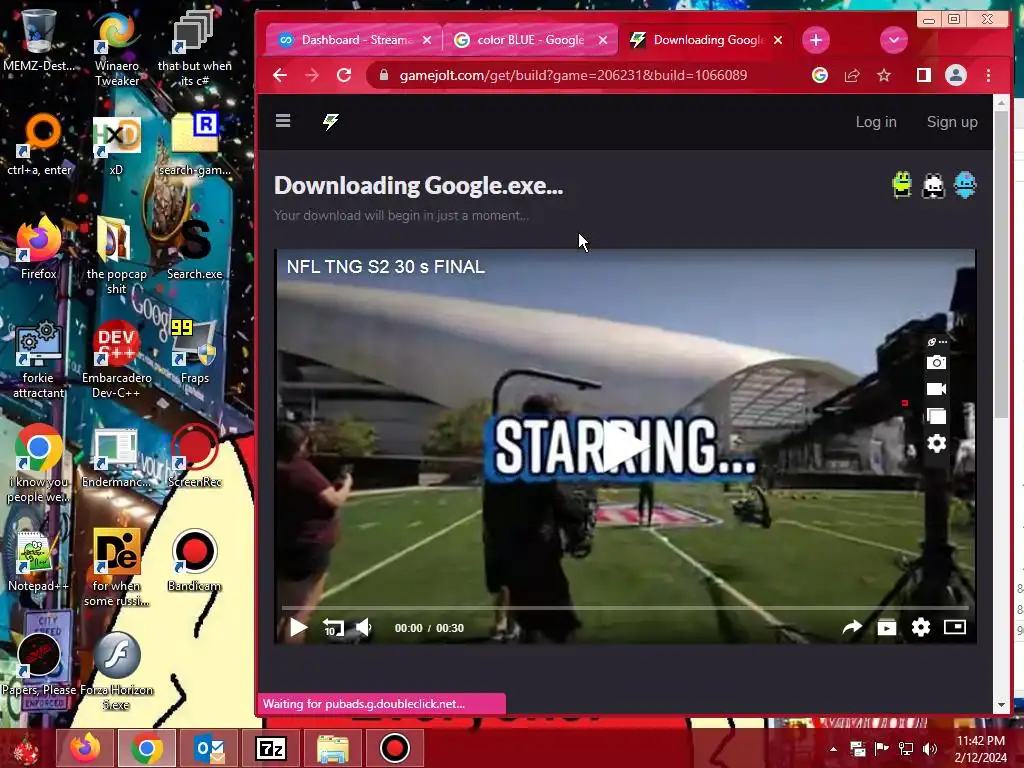Screen dimensions: 1024x768
Task: Show hidden icons in the system tray
Action: pyautogui.click(x=833, y=749)
